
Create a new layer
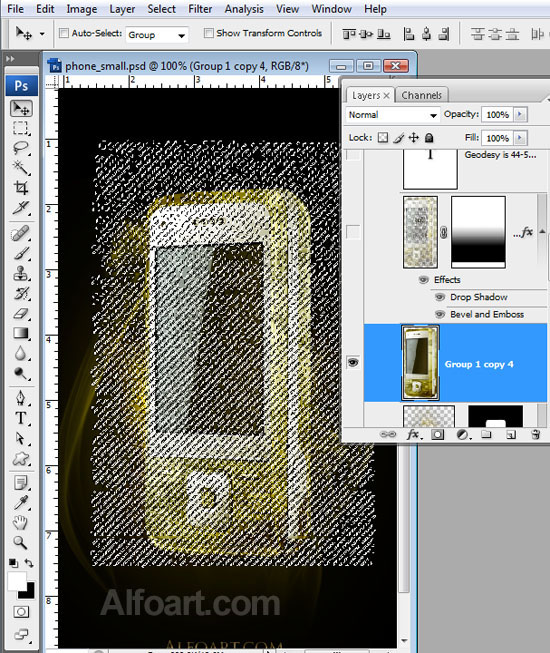pyautogui.click(x=510, y=435)
